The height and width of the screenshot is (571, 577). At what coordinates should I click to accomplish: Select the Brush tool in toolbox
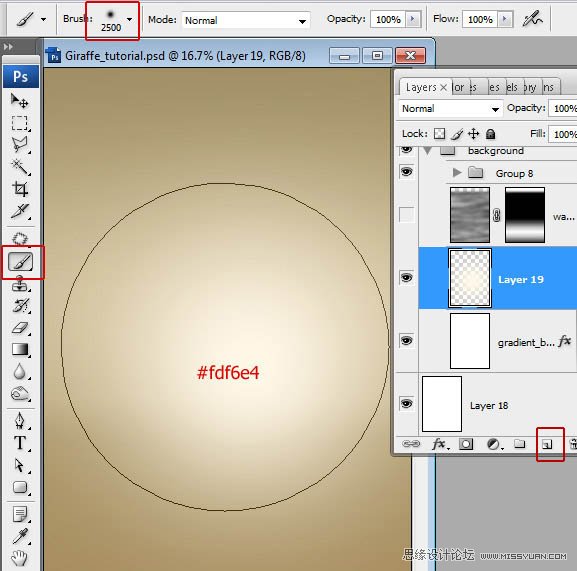(21, 262)
